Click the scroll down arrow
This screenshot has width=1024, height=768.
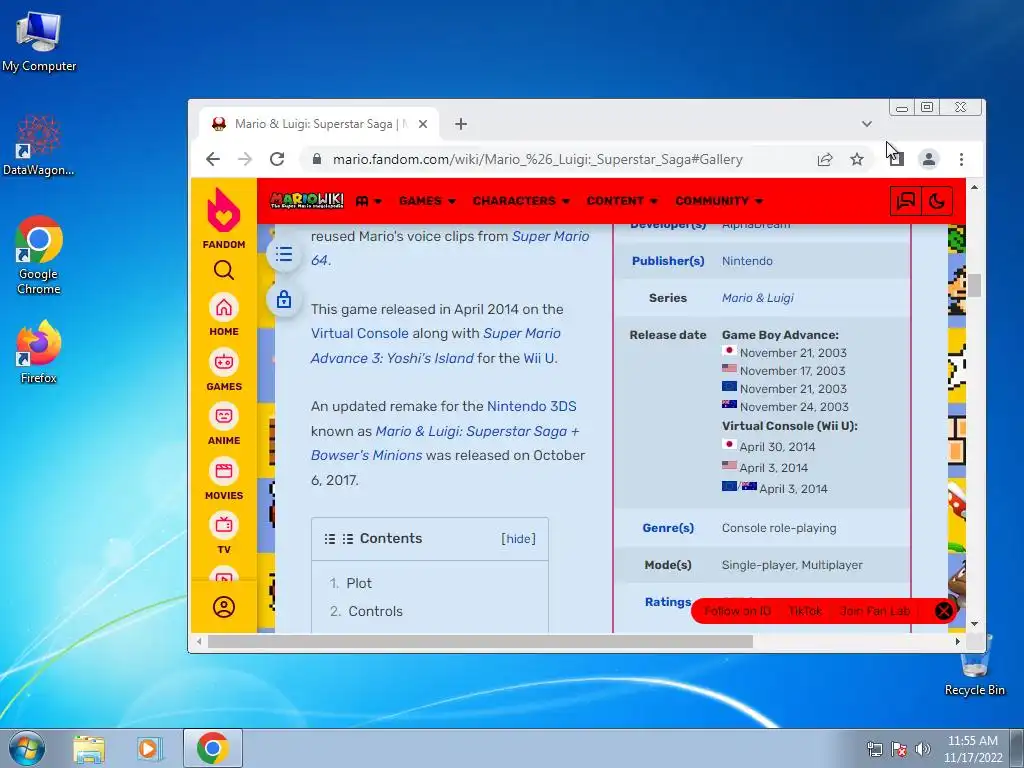pos(974,624)
